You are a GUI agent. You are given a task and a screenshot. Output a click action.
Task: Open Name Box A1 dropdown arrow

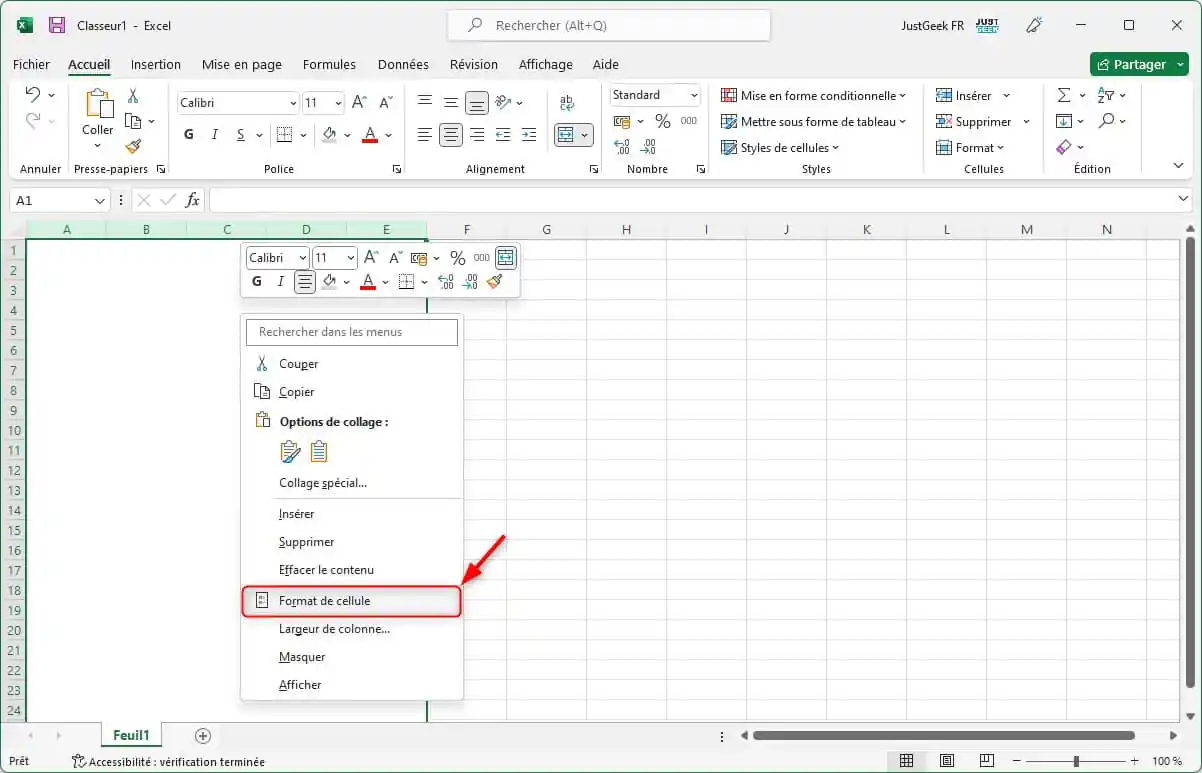coord(99,200)
